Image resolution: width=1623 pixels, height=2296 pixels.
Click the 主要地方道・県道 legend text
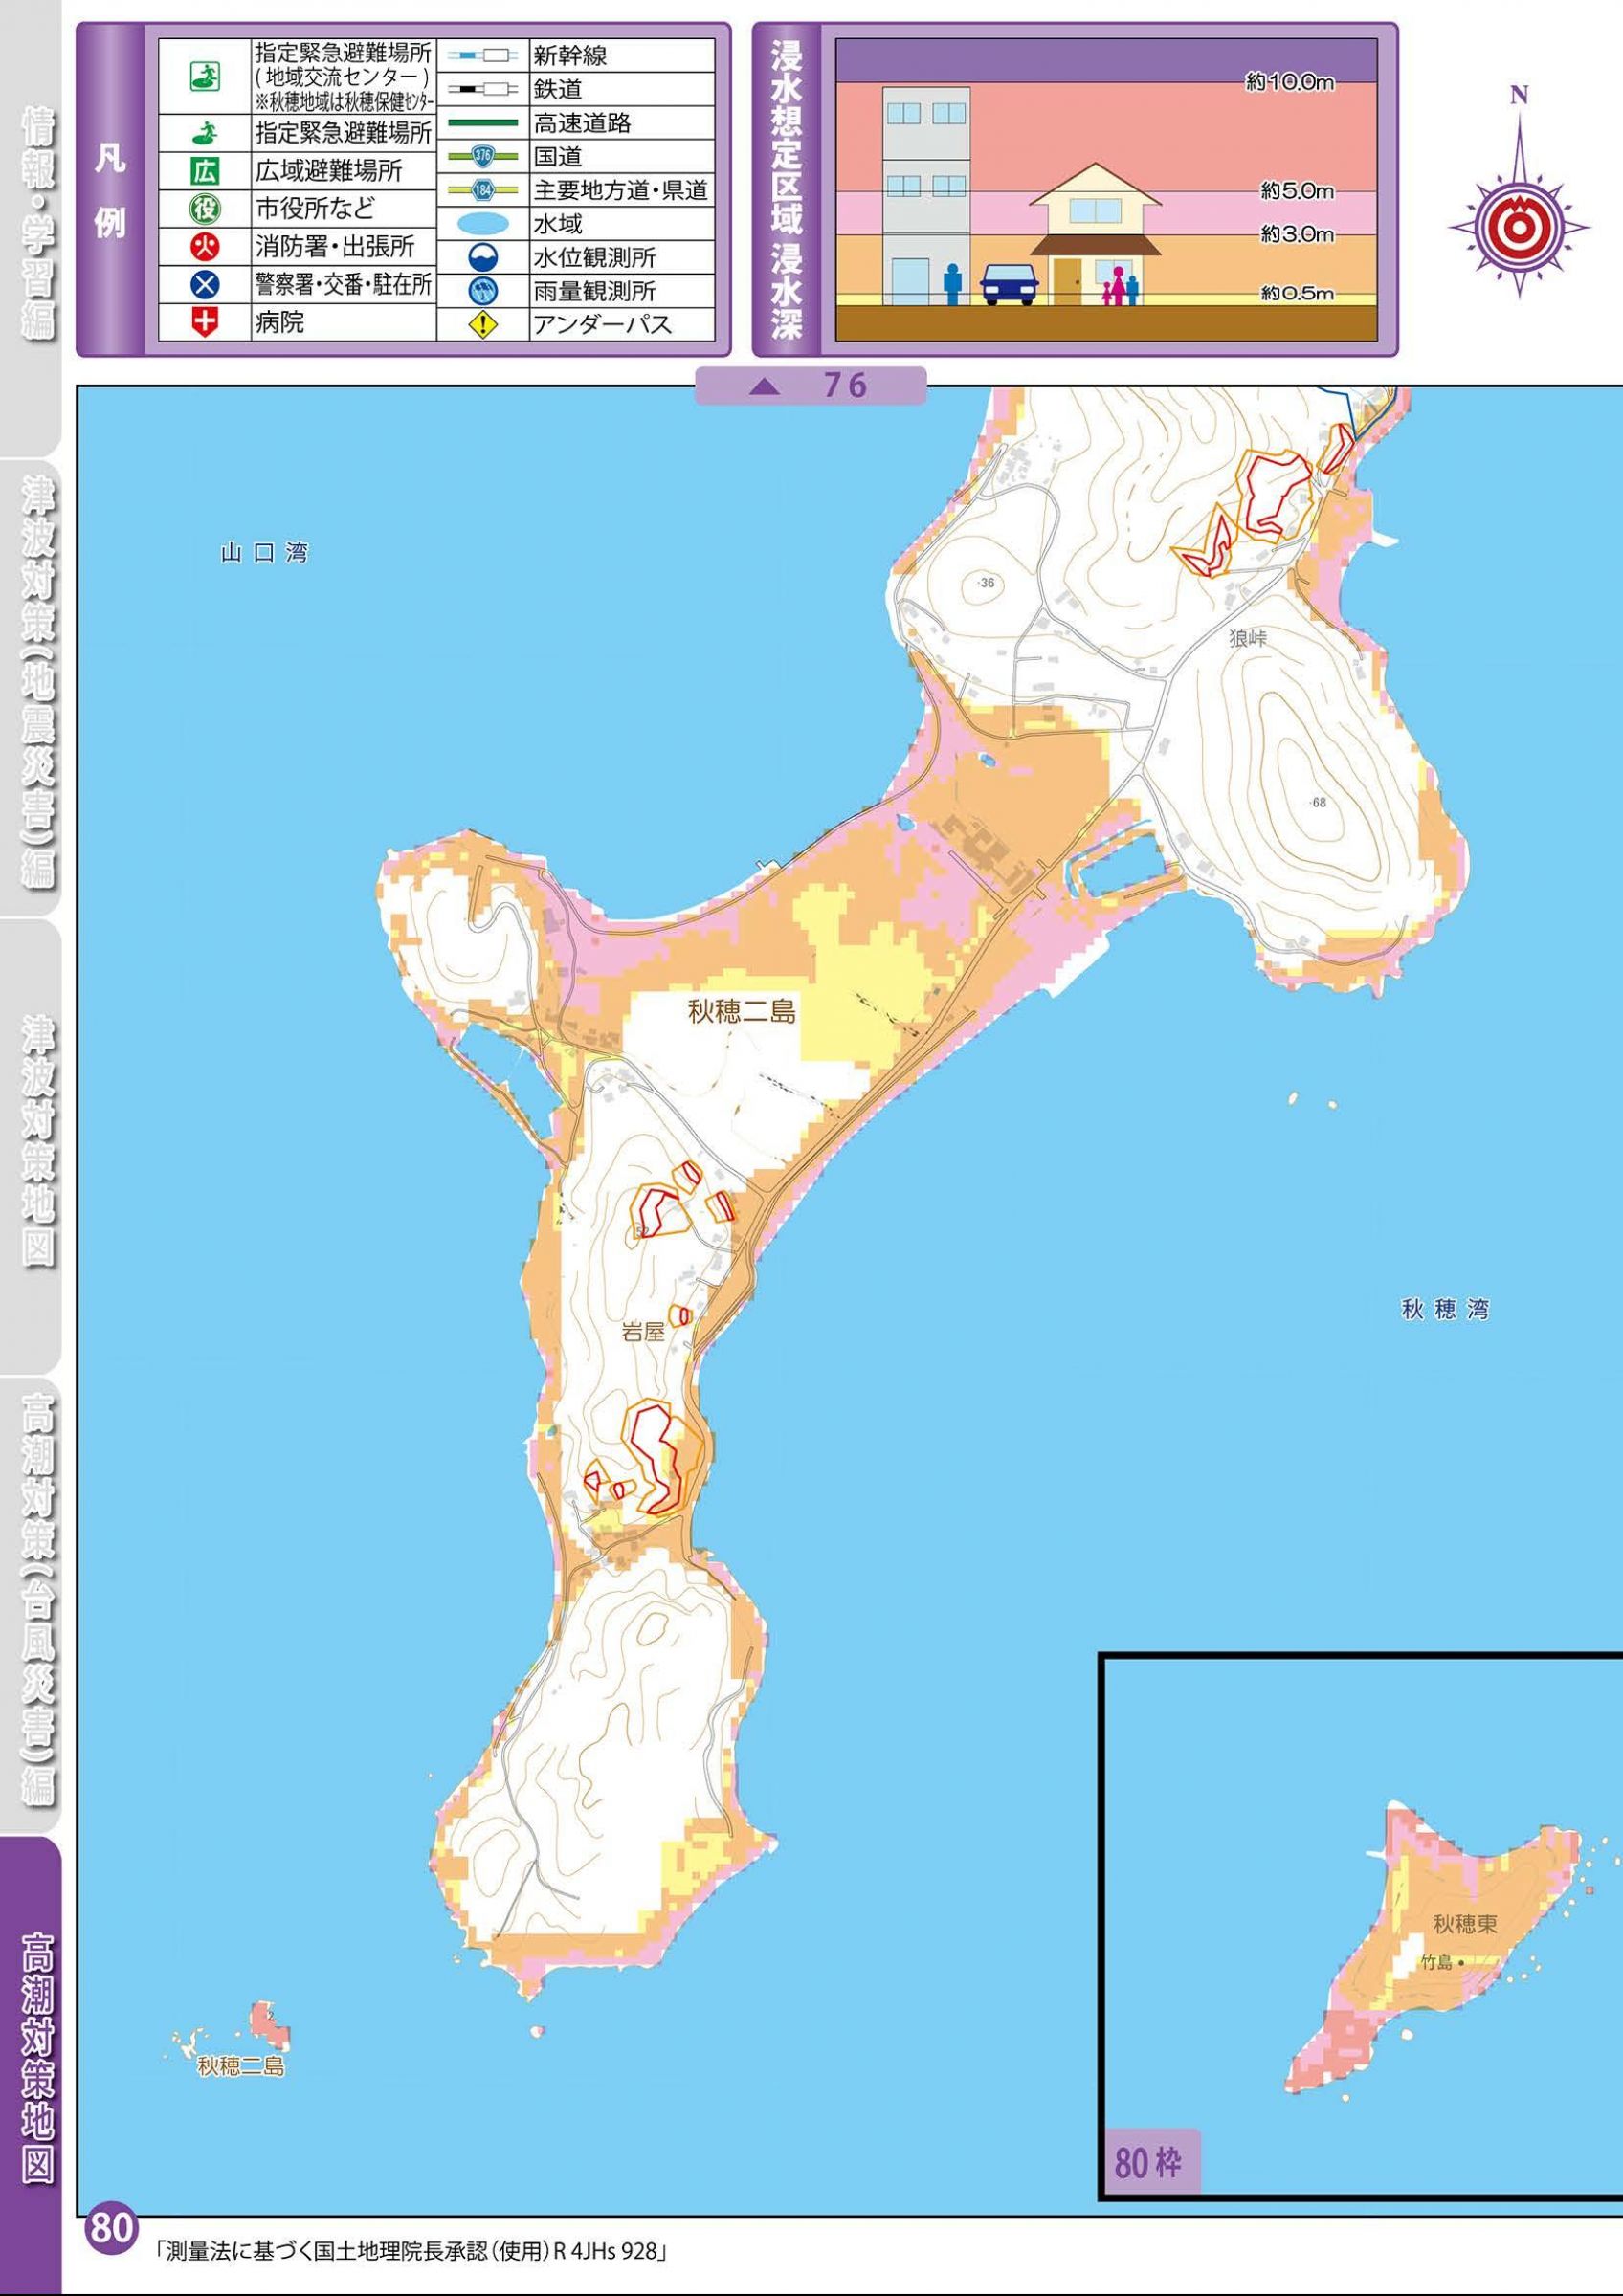point(620,190)
